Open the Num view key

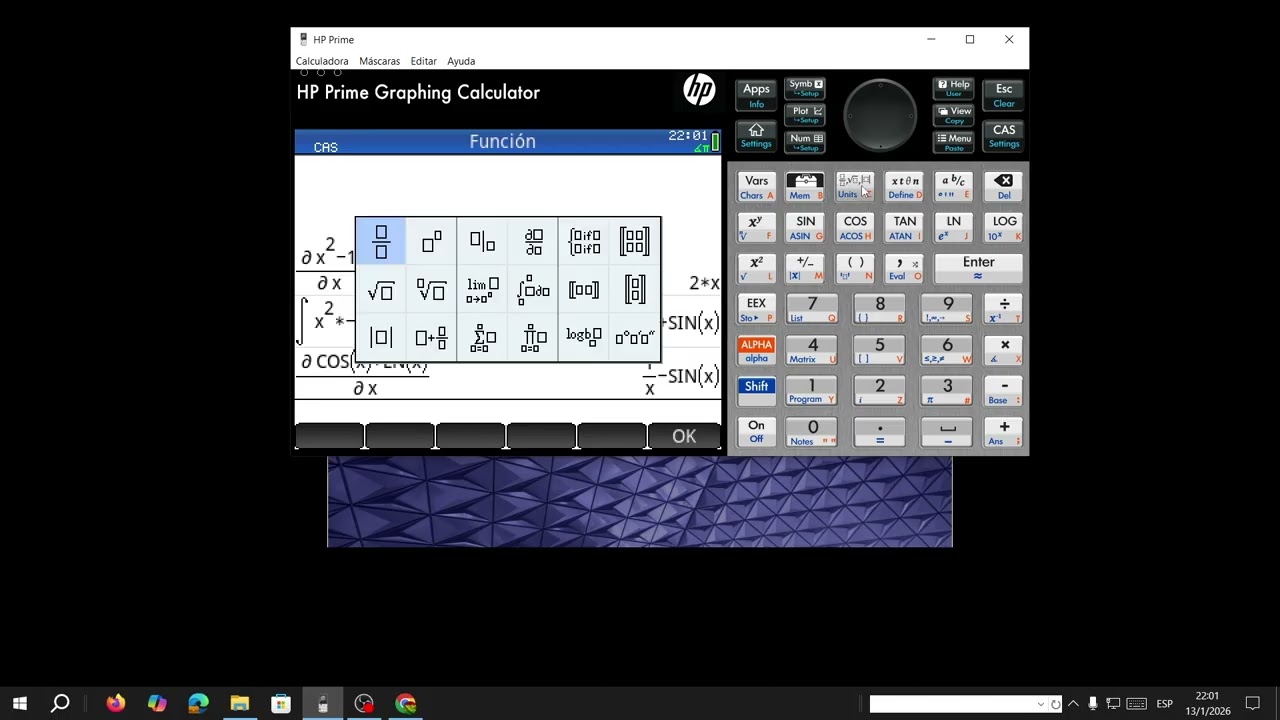point(805,142)
